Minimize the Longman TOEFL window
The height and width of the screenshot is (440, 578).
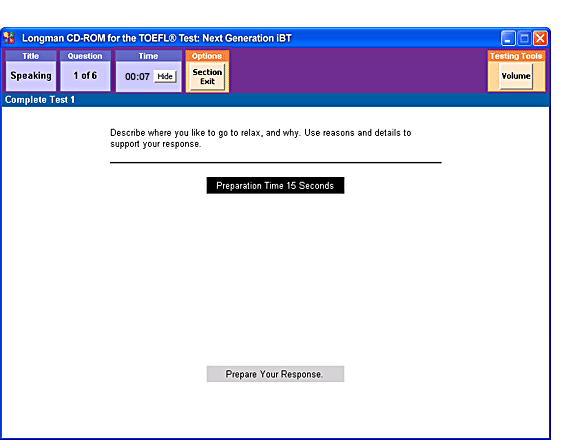(x=508, y=38)
